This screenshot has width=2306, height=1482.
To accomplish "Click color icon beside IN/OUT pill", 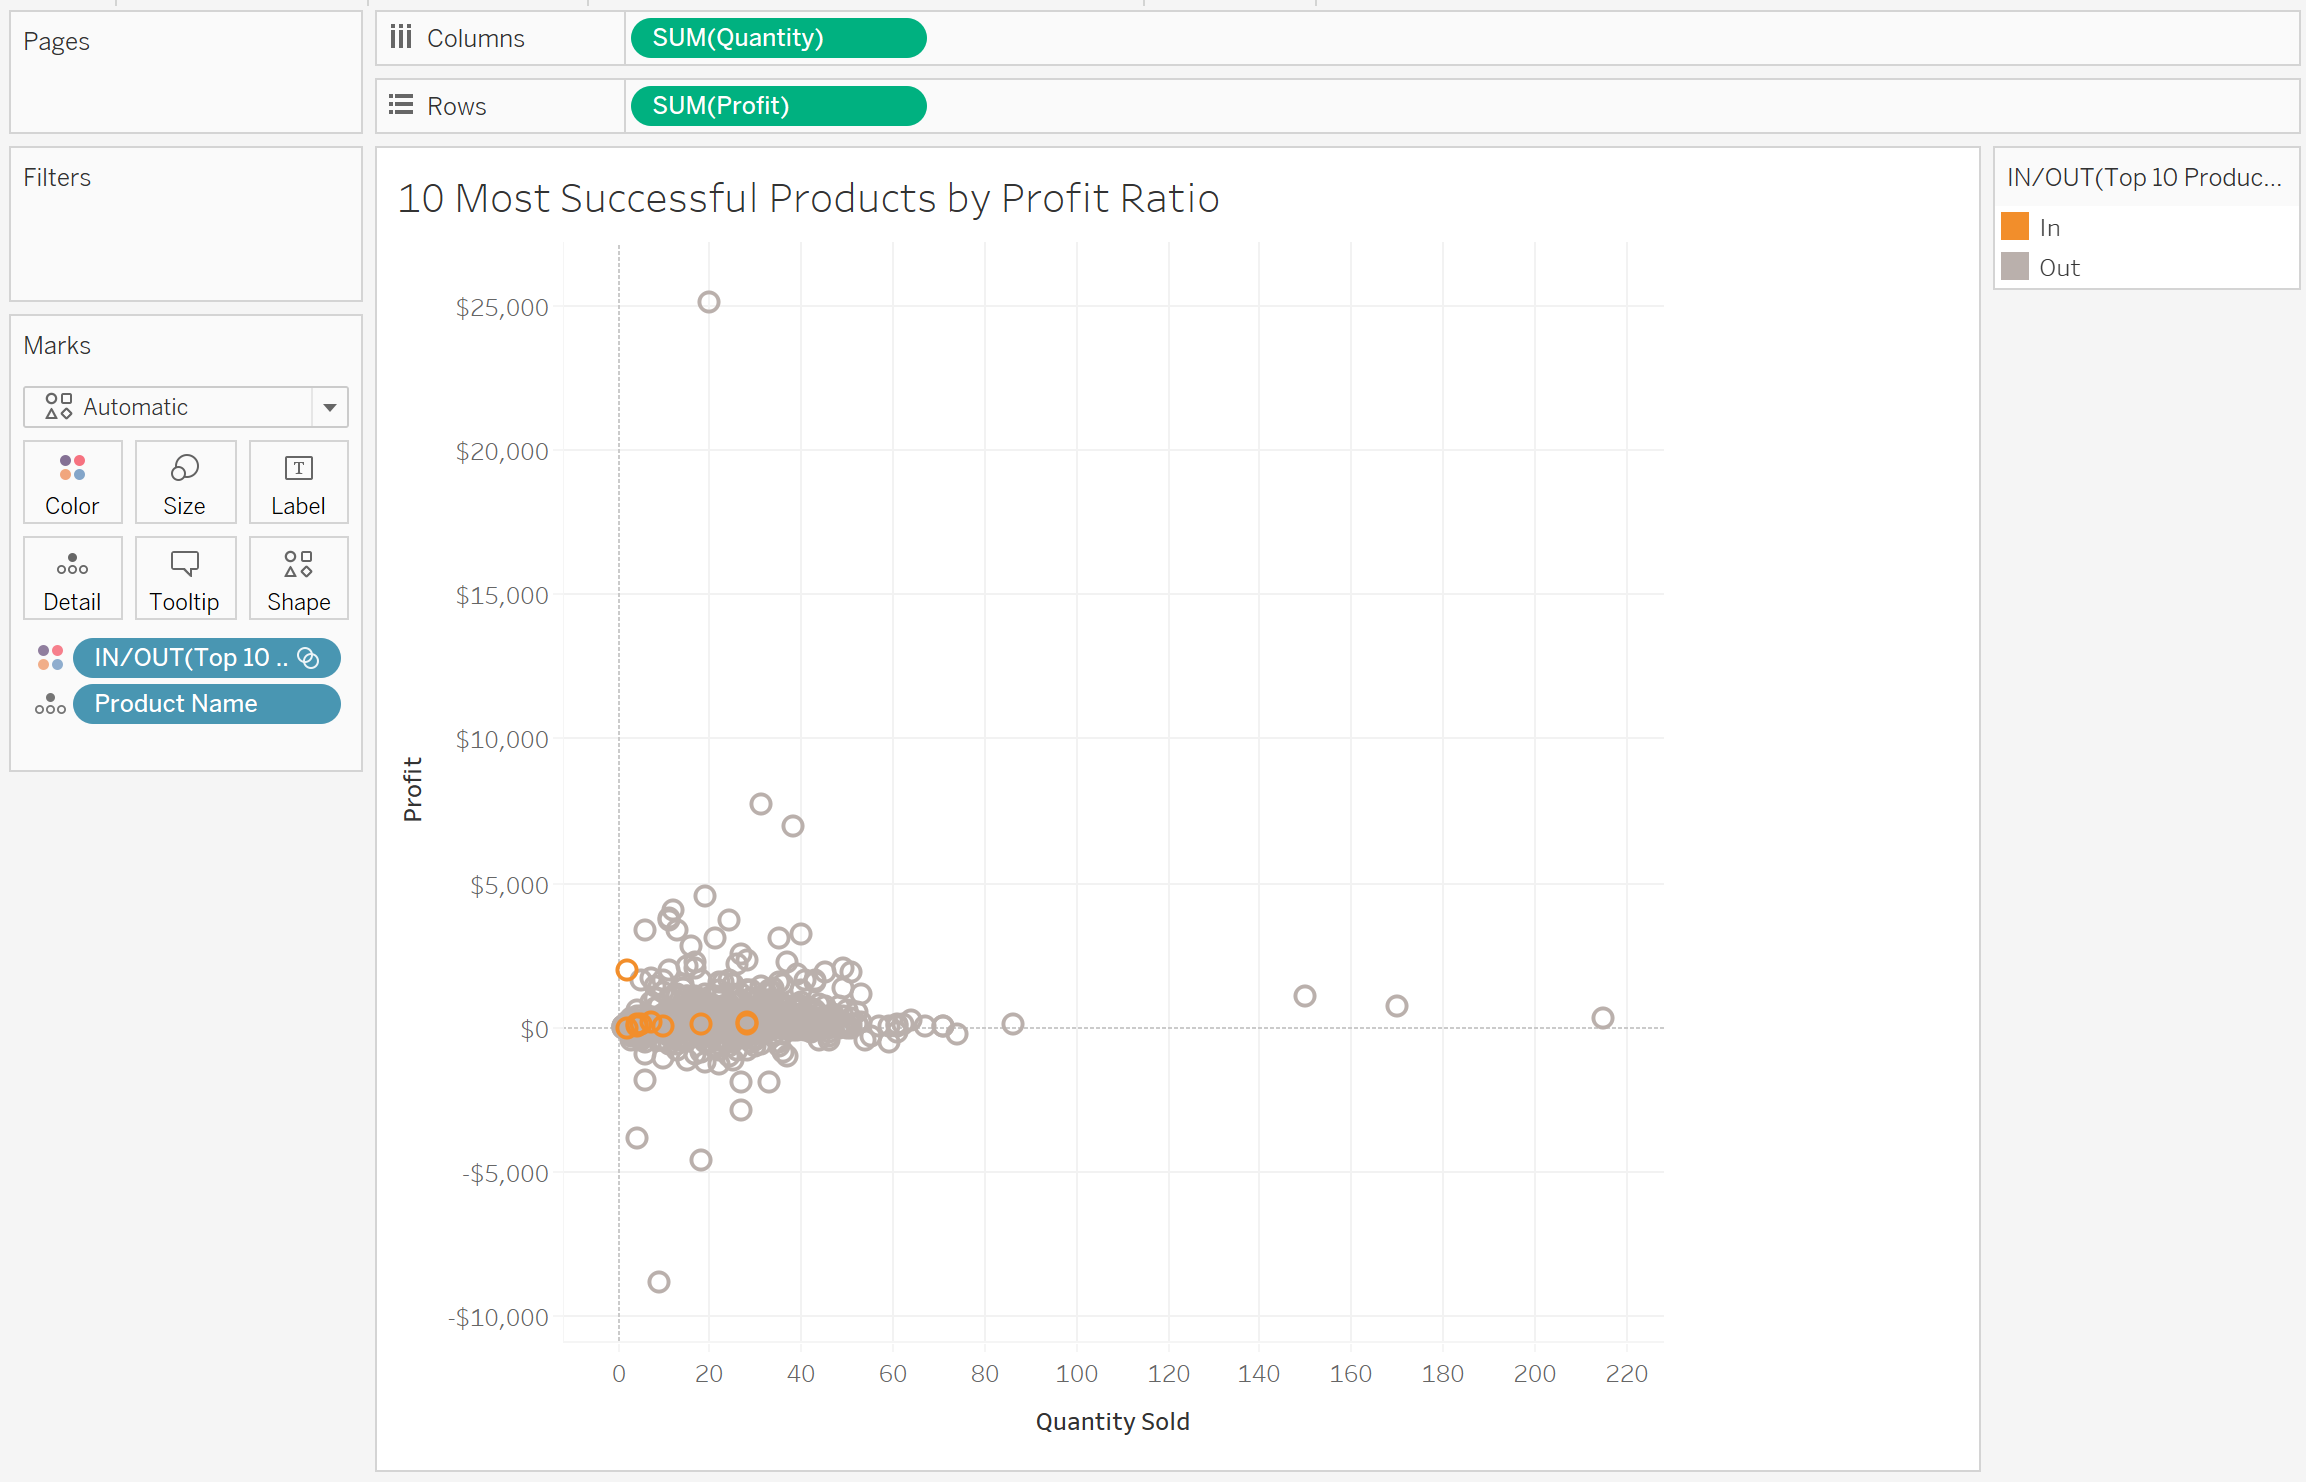I will [50, 657].
